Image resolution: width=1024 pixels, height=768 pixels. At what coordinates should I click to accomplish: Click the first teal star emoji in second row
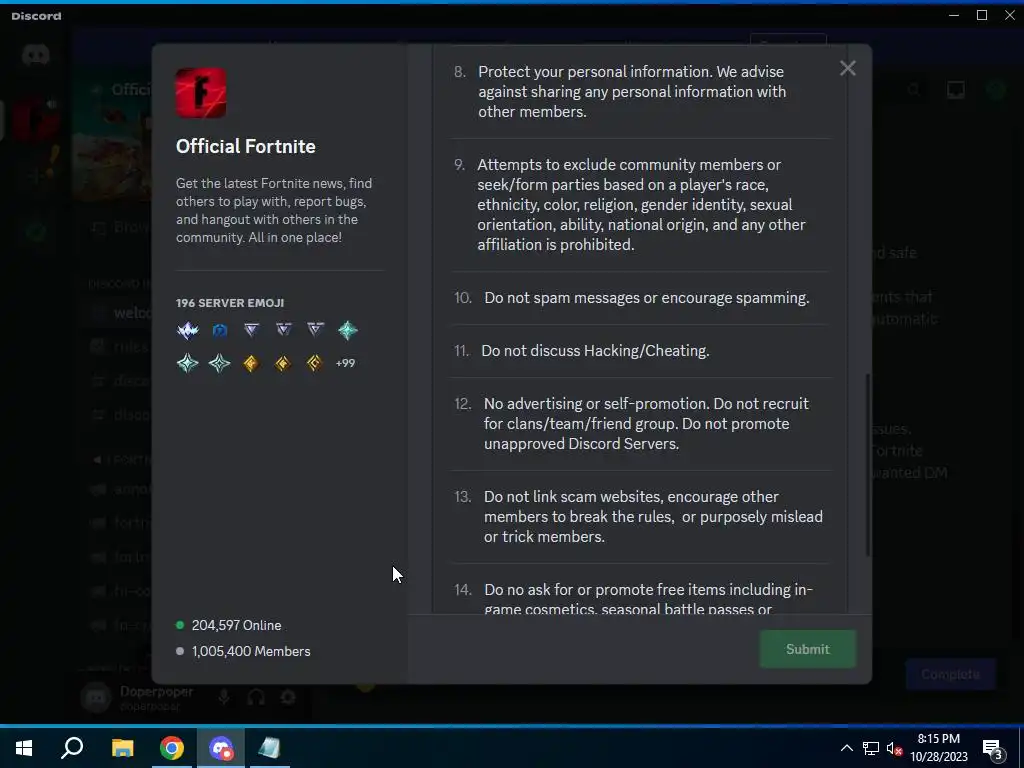coord(187,363)
